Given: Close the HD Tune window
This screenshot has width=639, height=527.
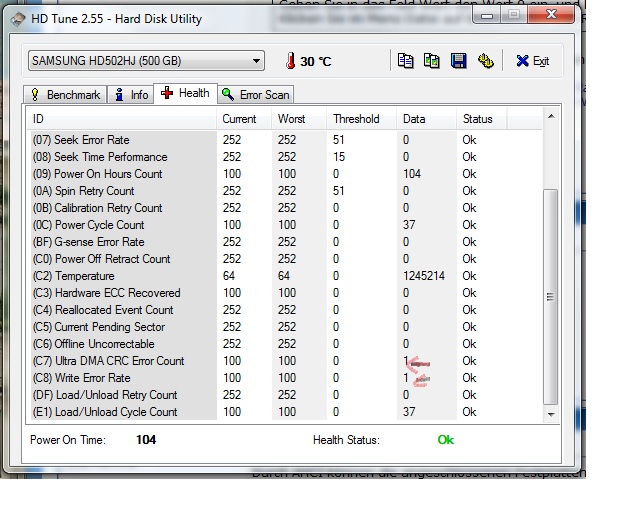Looking at the screenshot, I should (x=551, y=15).
